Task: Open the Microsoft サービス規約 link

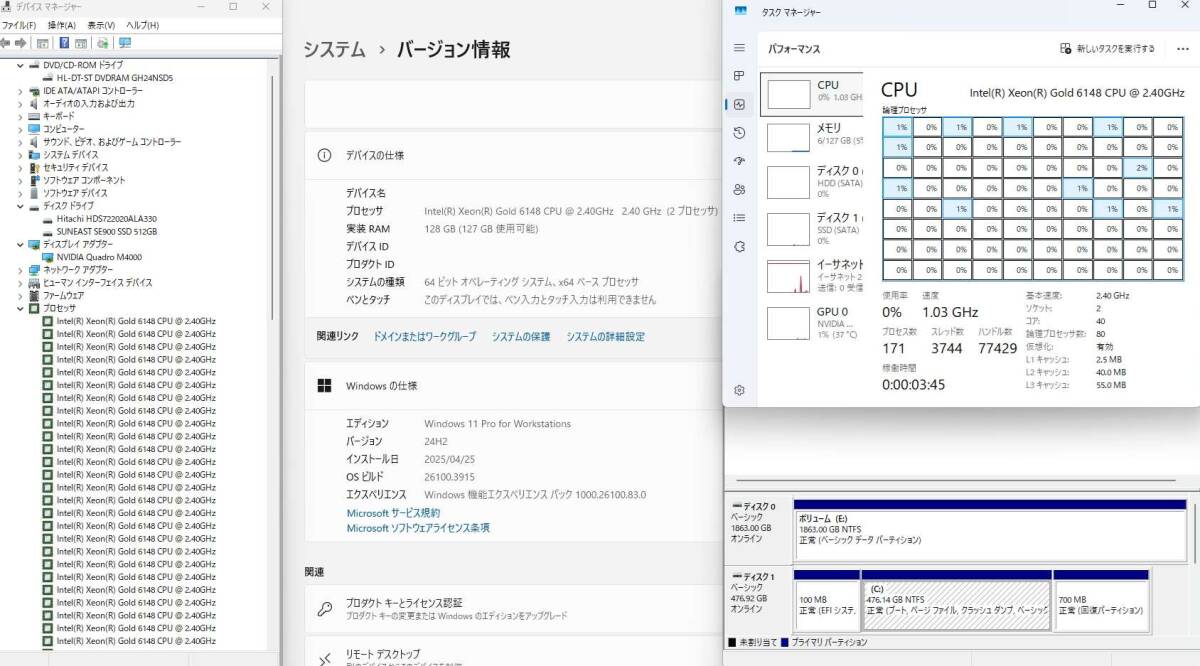Action: tap(393, 513)
